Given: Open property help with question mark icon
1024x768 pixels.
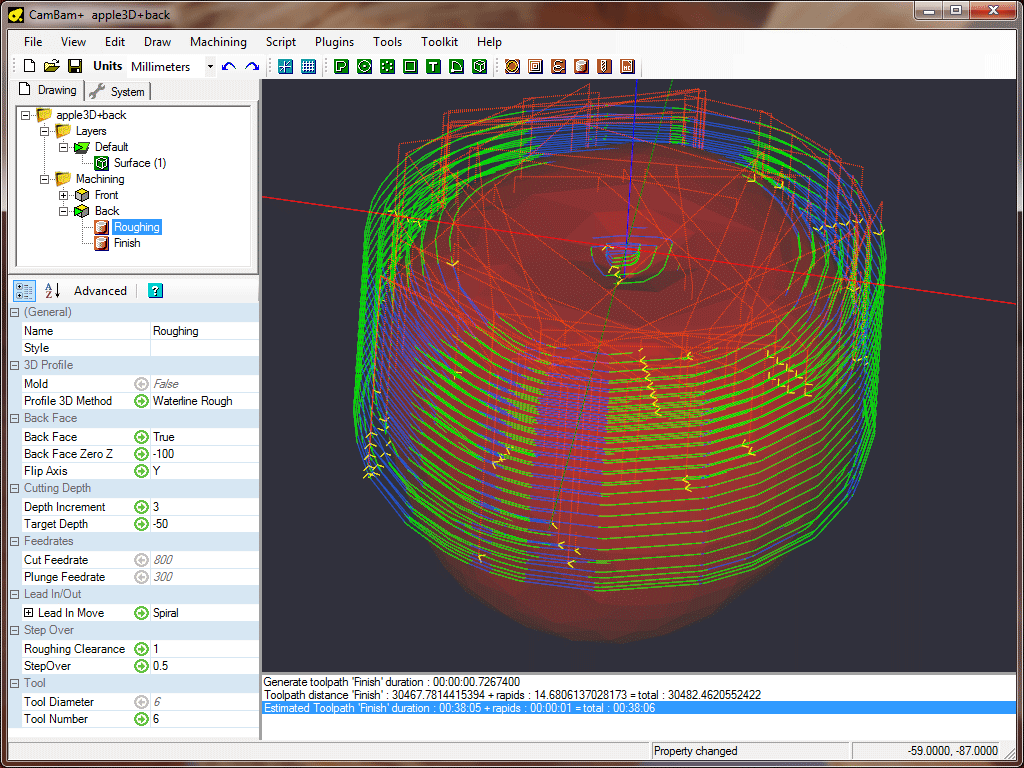Looking at the screenshot, I should point(155,291).
